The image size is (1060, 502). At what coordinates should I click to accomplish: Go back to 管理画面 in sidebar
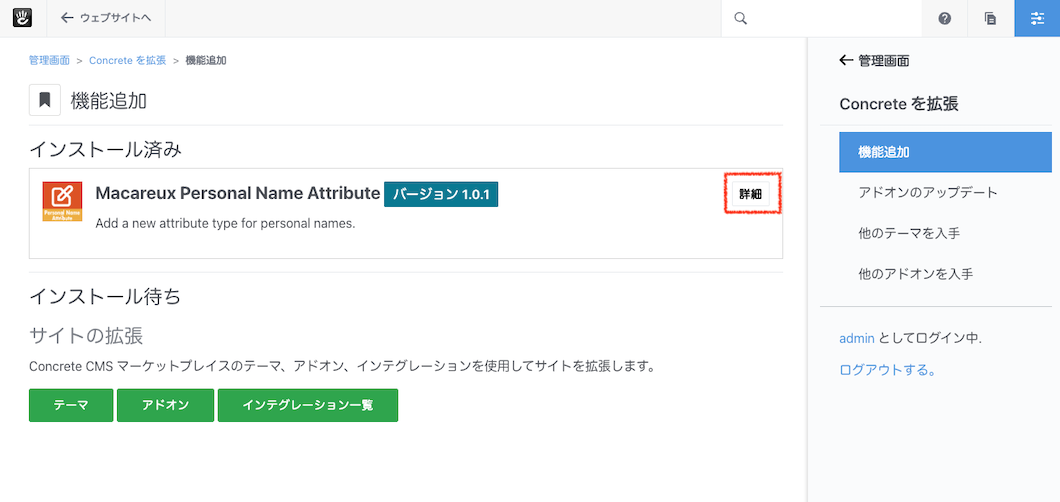click(x=874, y=61)
